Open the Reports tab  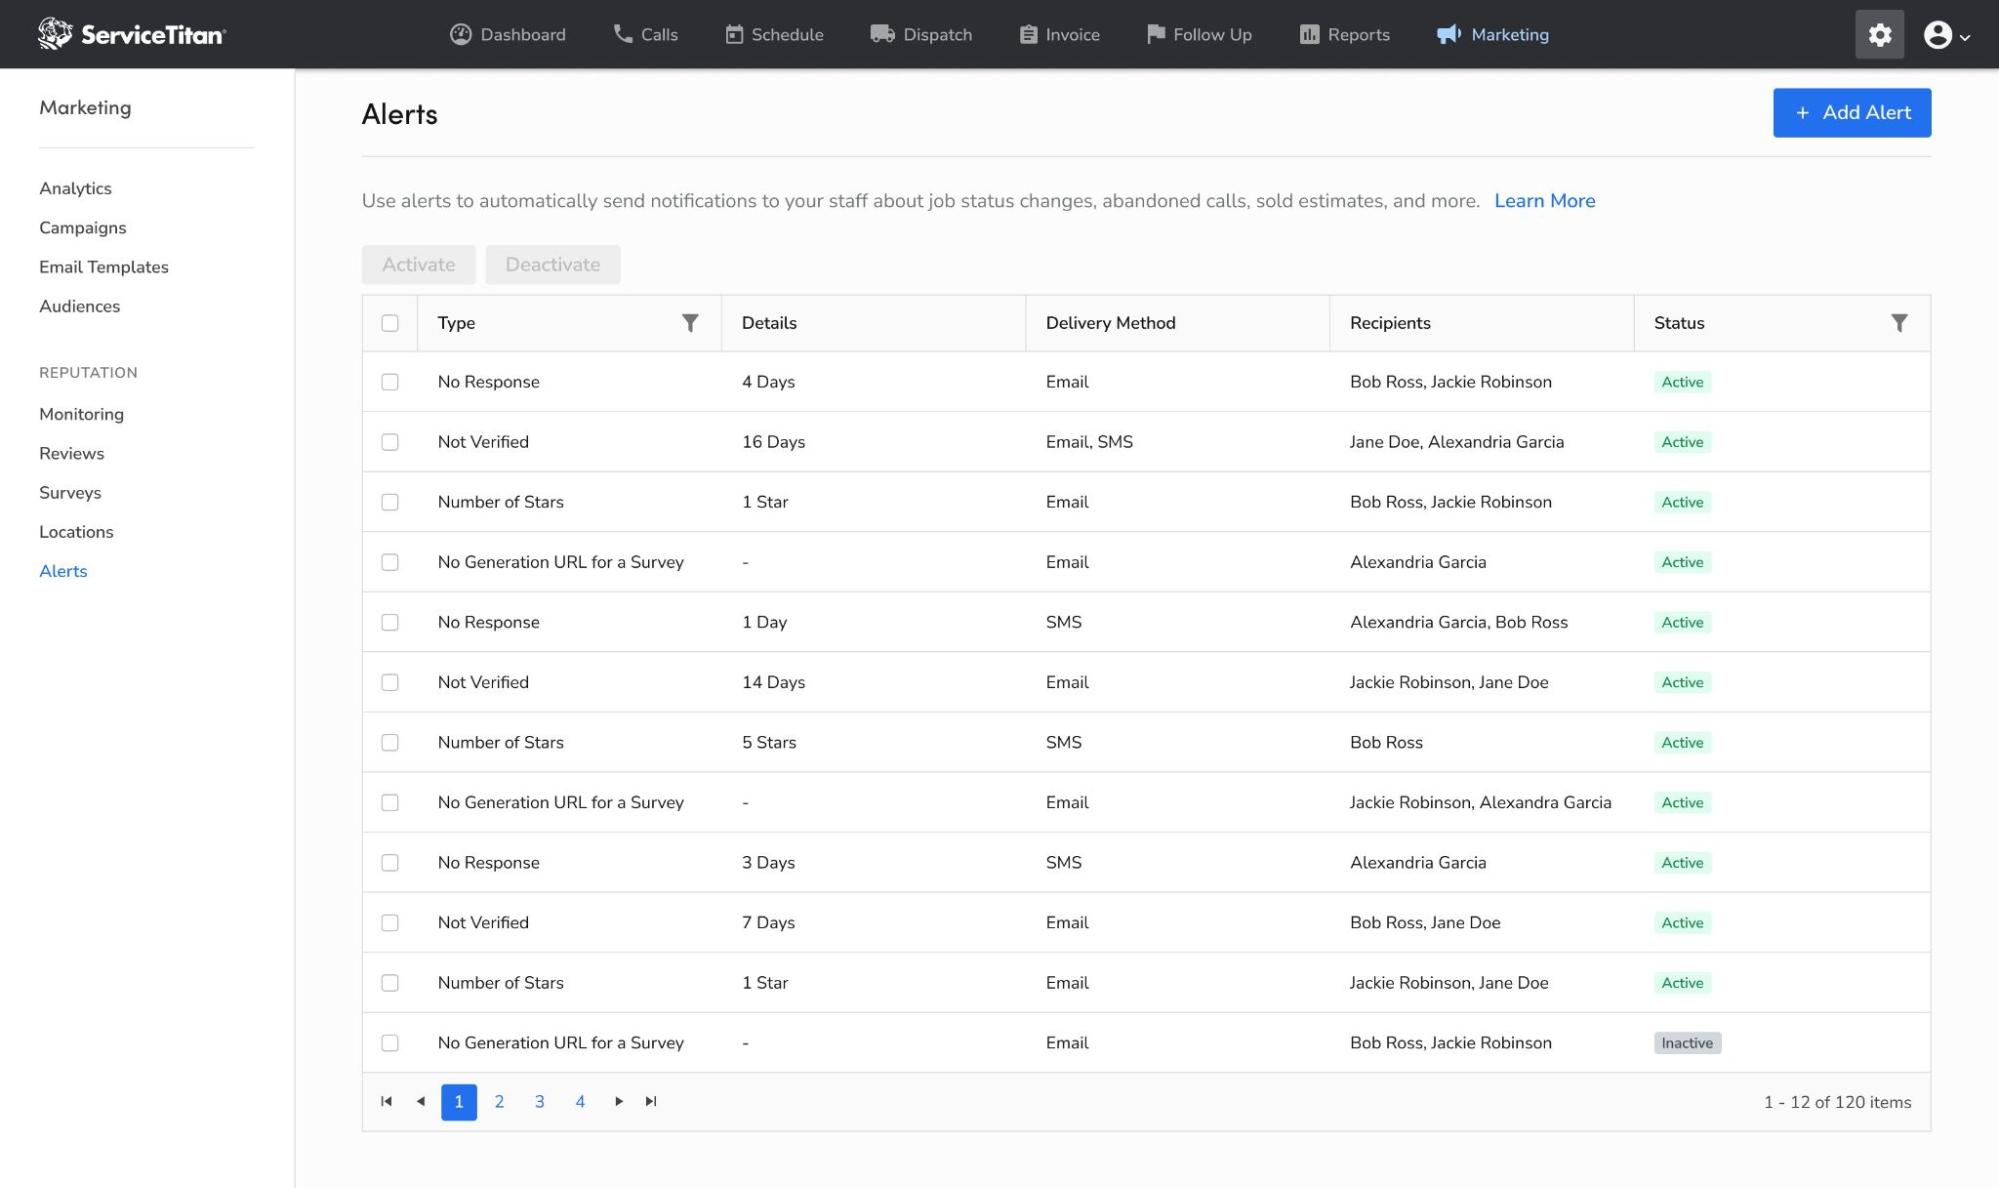pos(1344,35)
